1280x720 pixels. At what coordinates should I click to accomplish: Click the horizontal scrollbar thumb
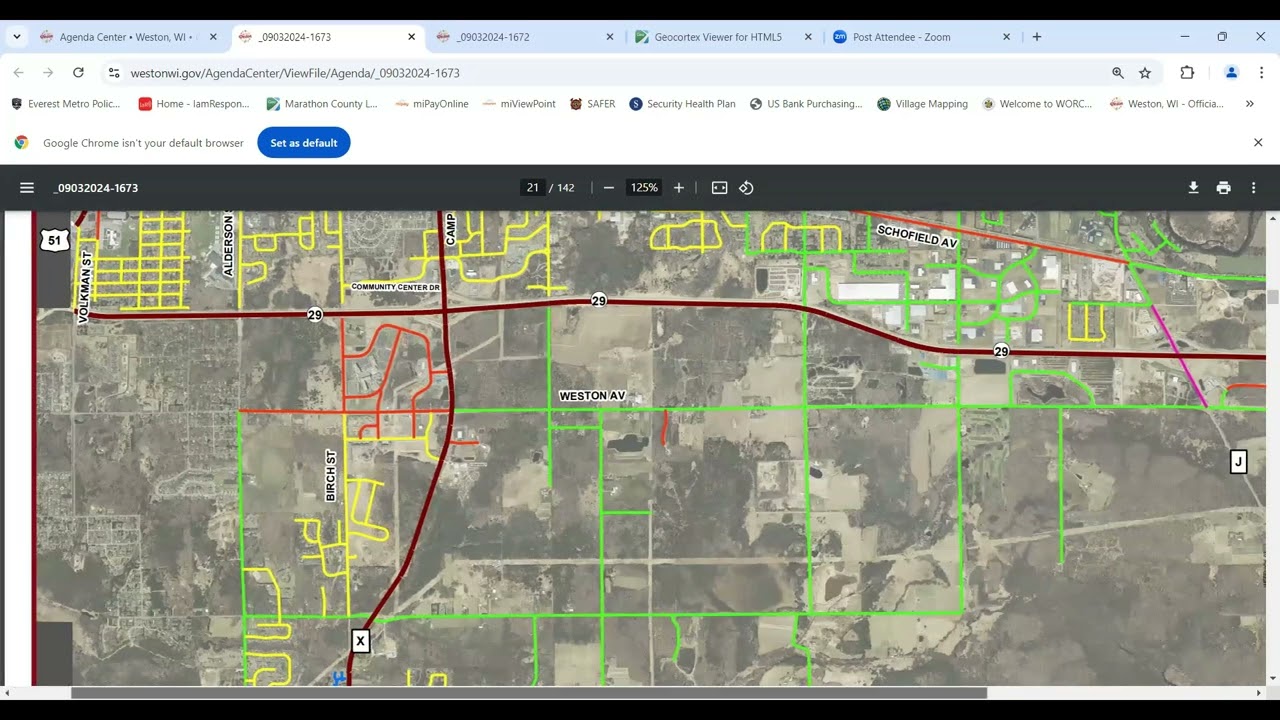[x=529, y=693]
